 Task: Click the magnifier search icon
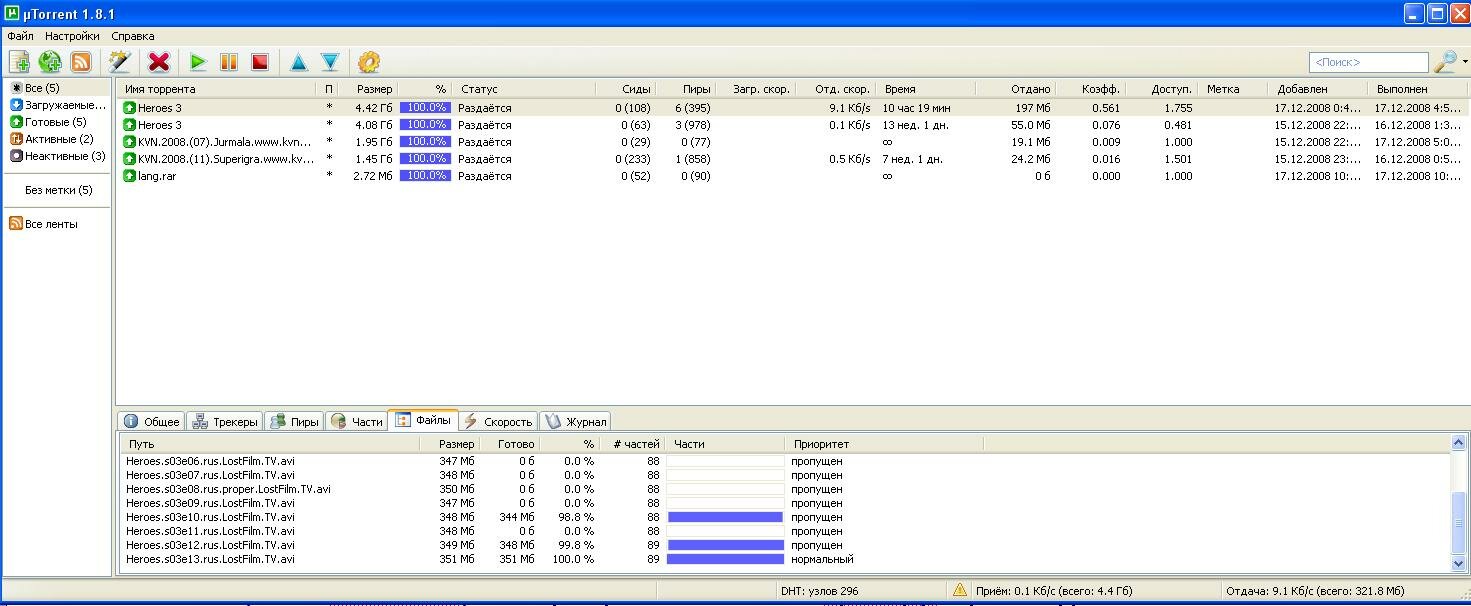point(1444,62)
